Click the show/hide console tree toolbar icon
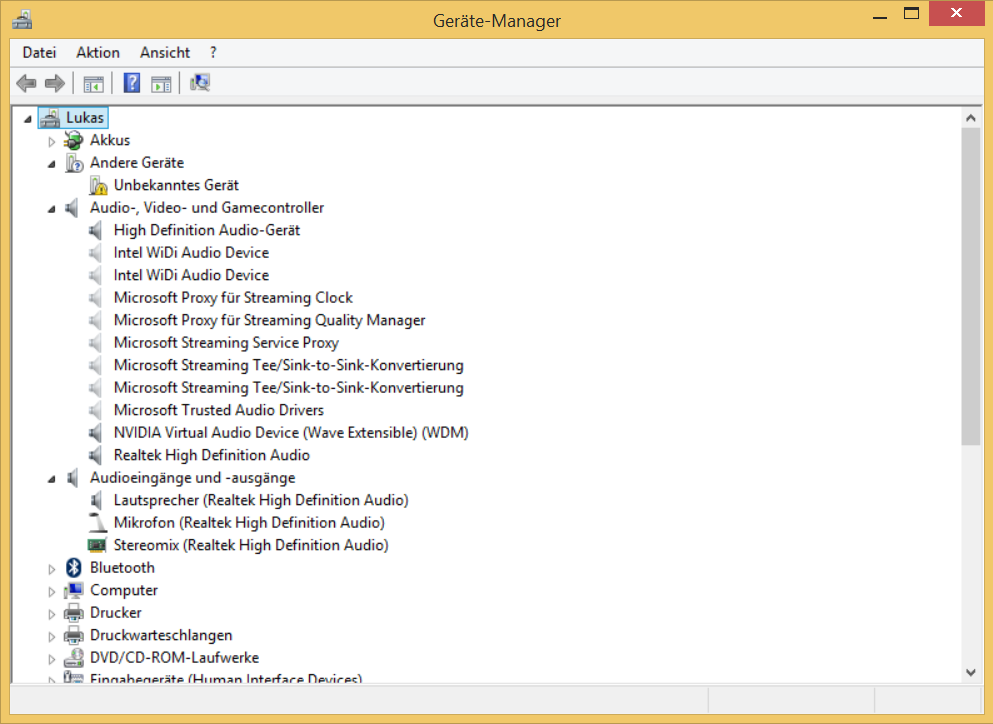Viewport: 993px width, 724px height. click(x=94, y=84)
